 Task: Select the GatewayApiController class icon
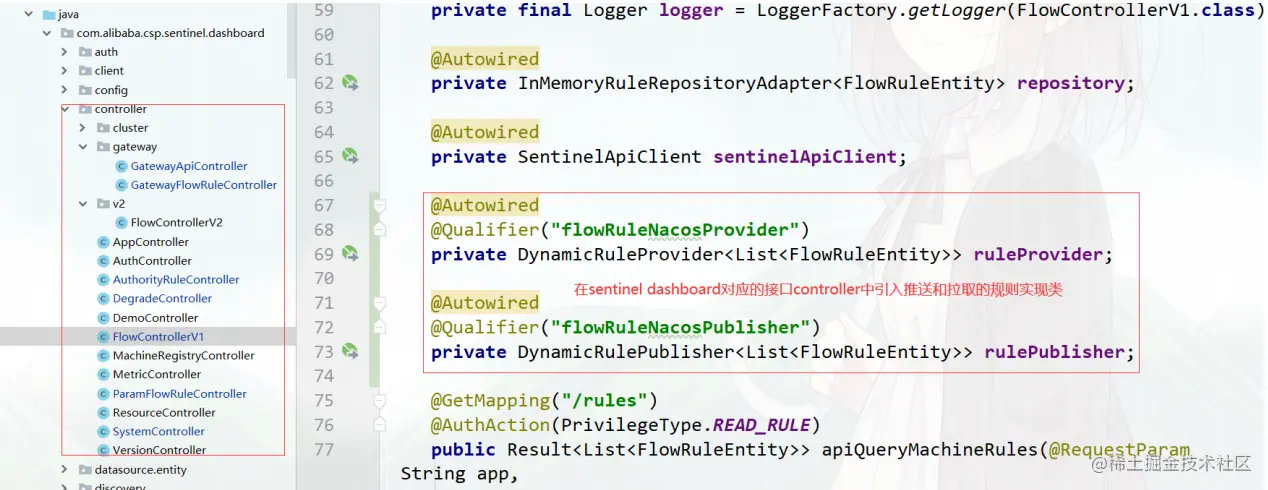(x=121, y=166)
